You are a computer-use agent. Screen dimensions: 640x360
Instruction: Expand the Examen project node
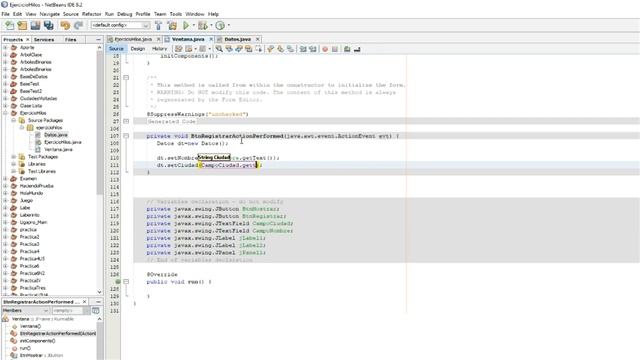click(x=5, y=179)
